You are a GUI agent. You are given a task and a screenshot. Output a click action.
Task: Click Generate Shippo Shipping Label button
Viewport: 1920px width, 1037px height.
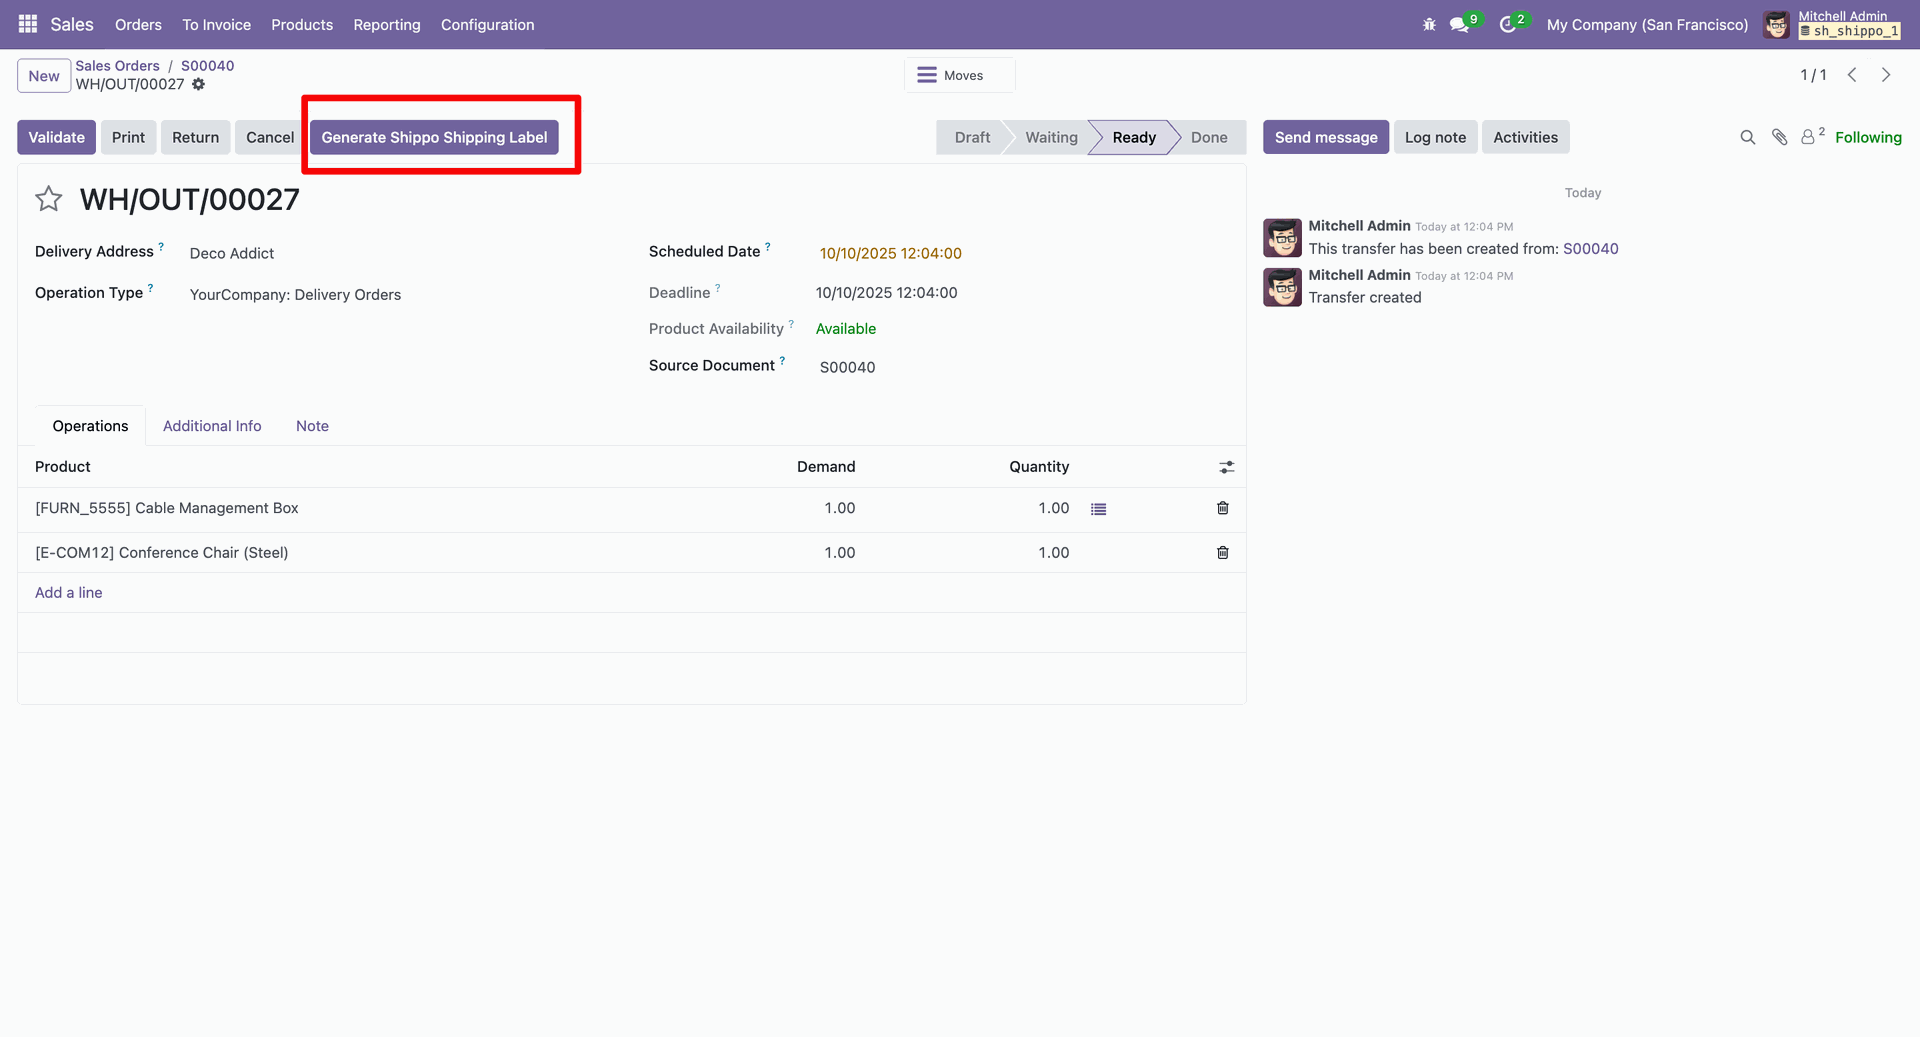click(434, 138)
